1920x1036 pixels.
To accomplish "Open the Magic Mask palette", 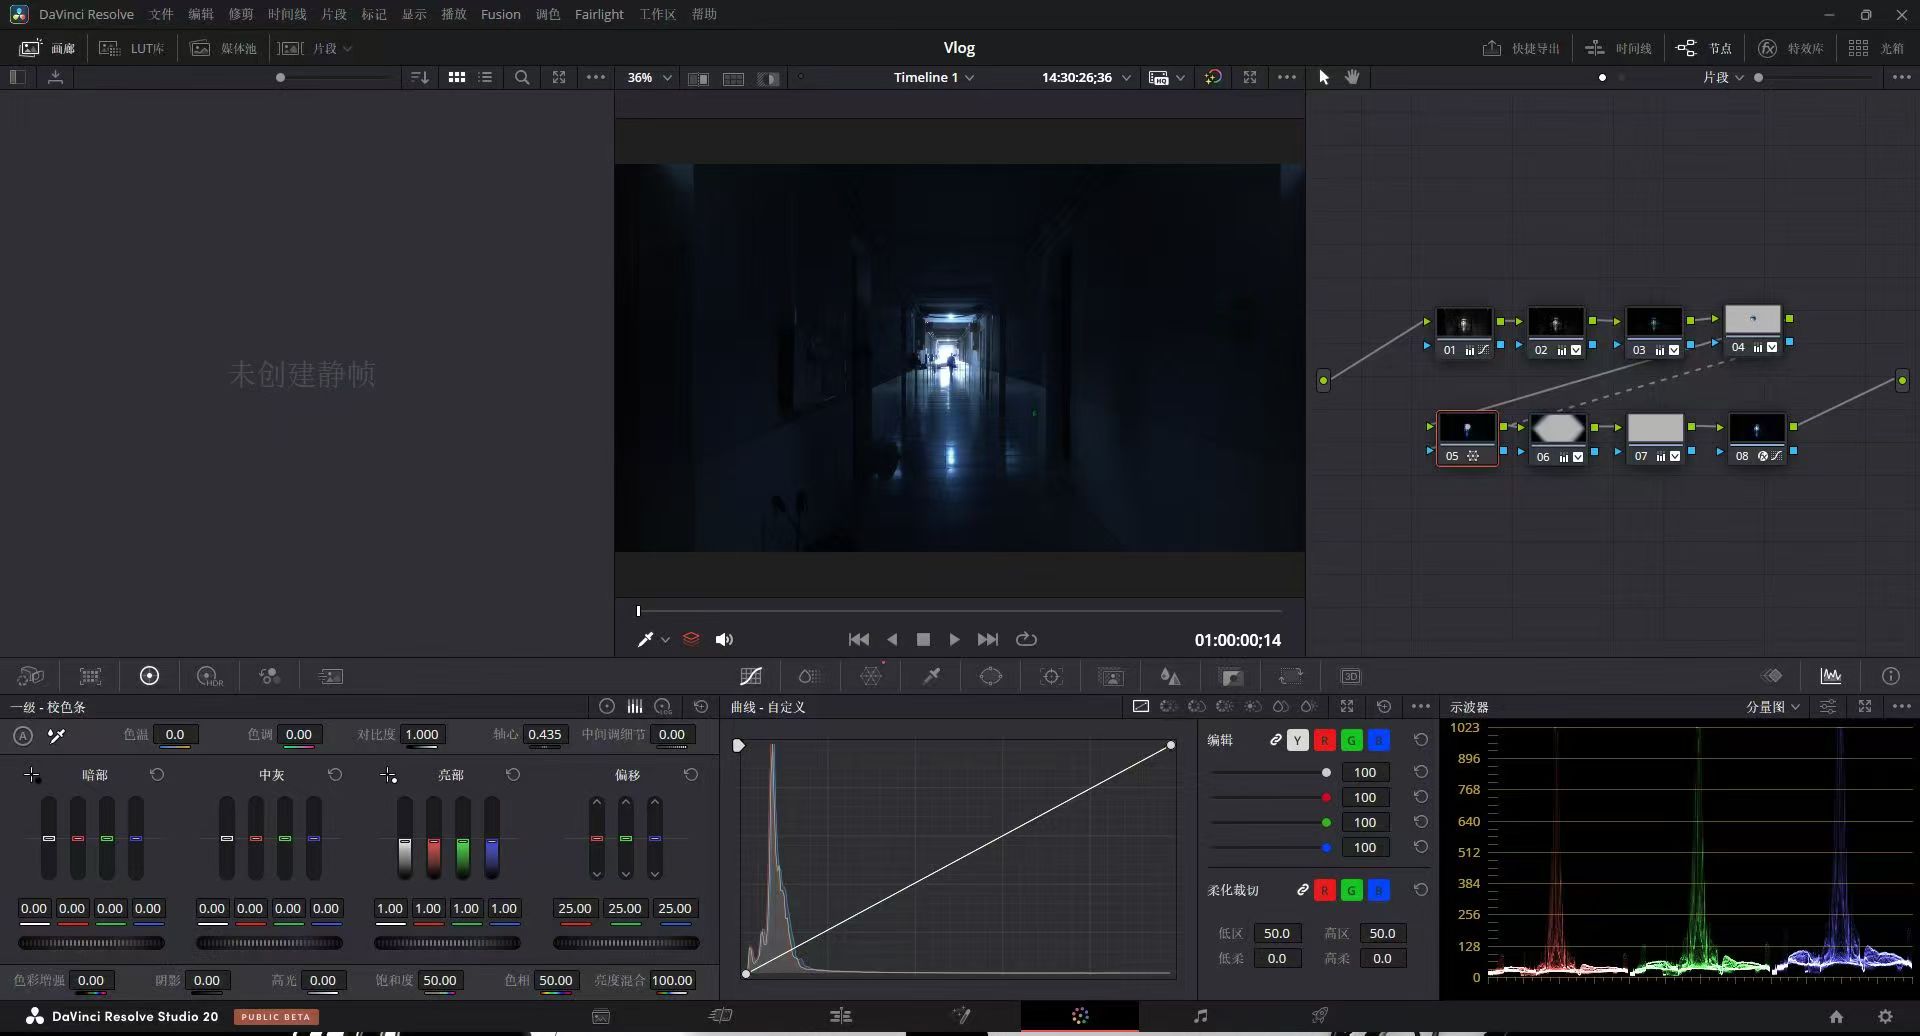I will click(1111, 676).
